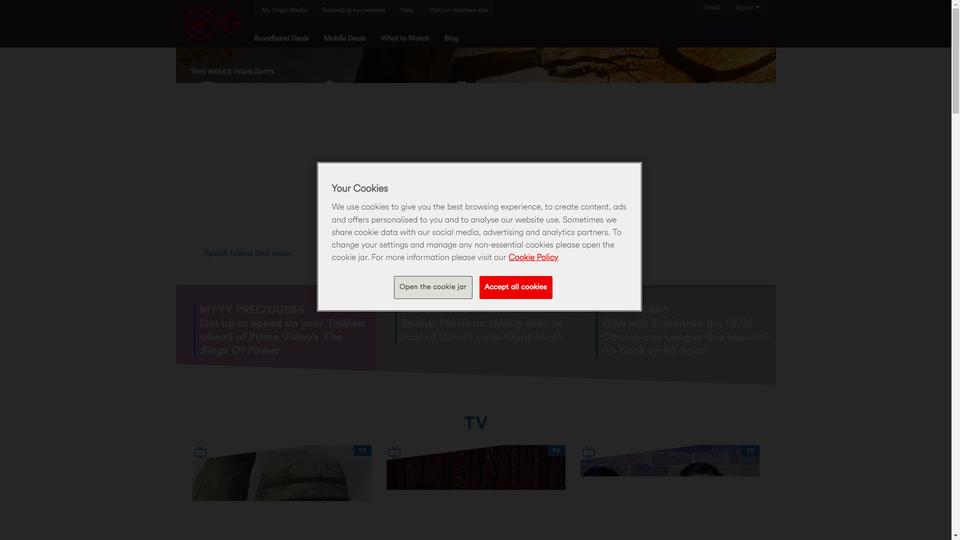Open My Virgin Media link

point(284,10)
